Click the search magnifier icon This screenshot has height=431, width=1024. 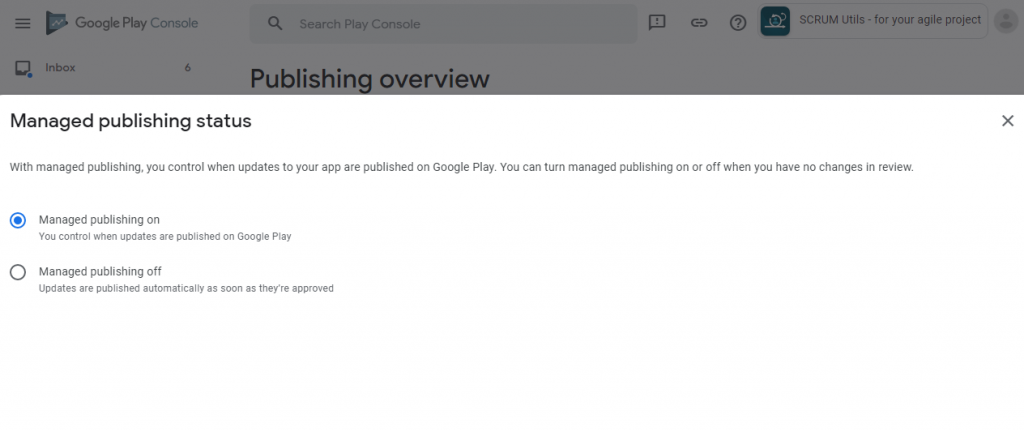tap(276, 24)
